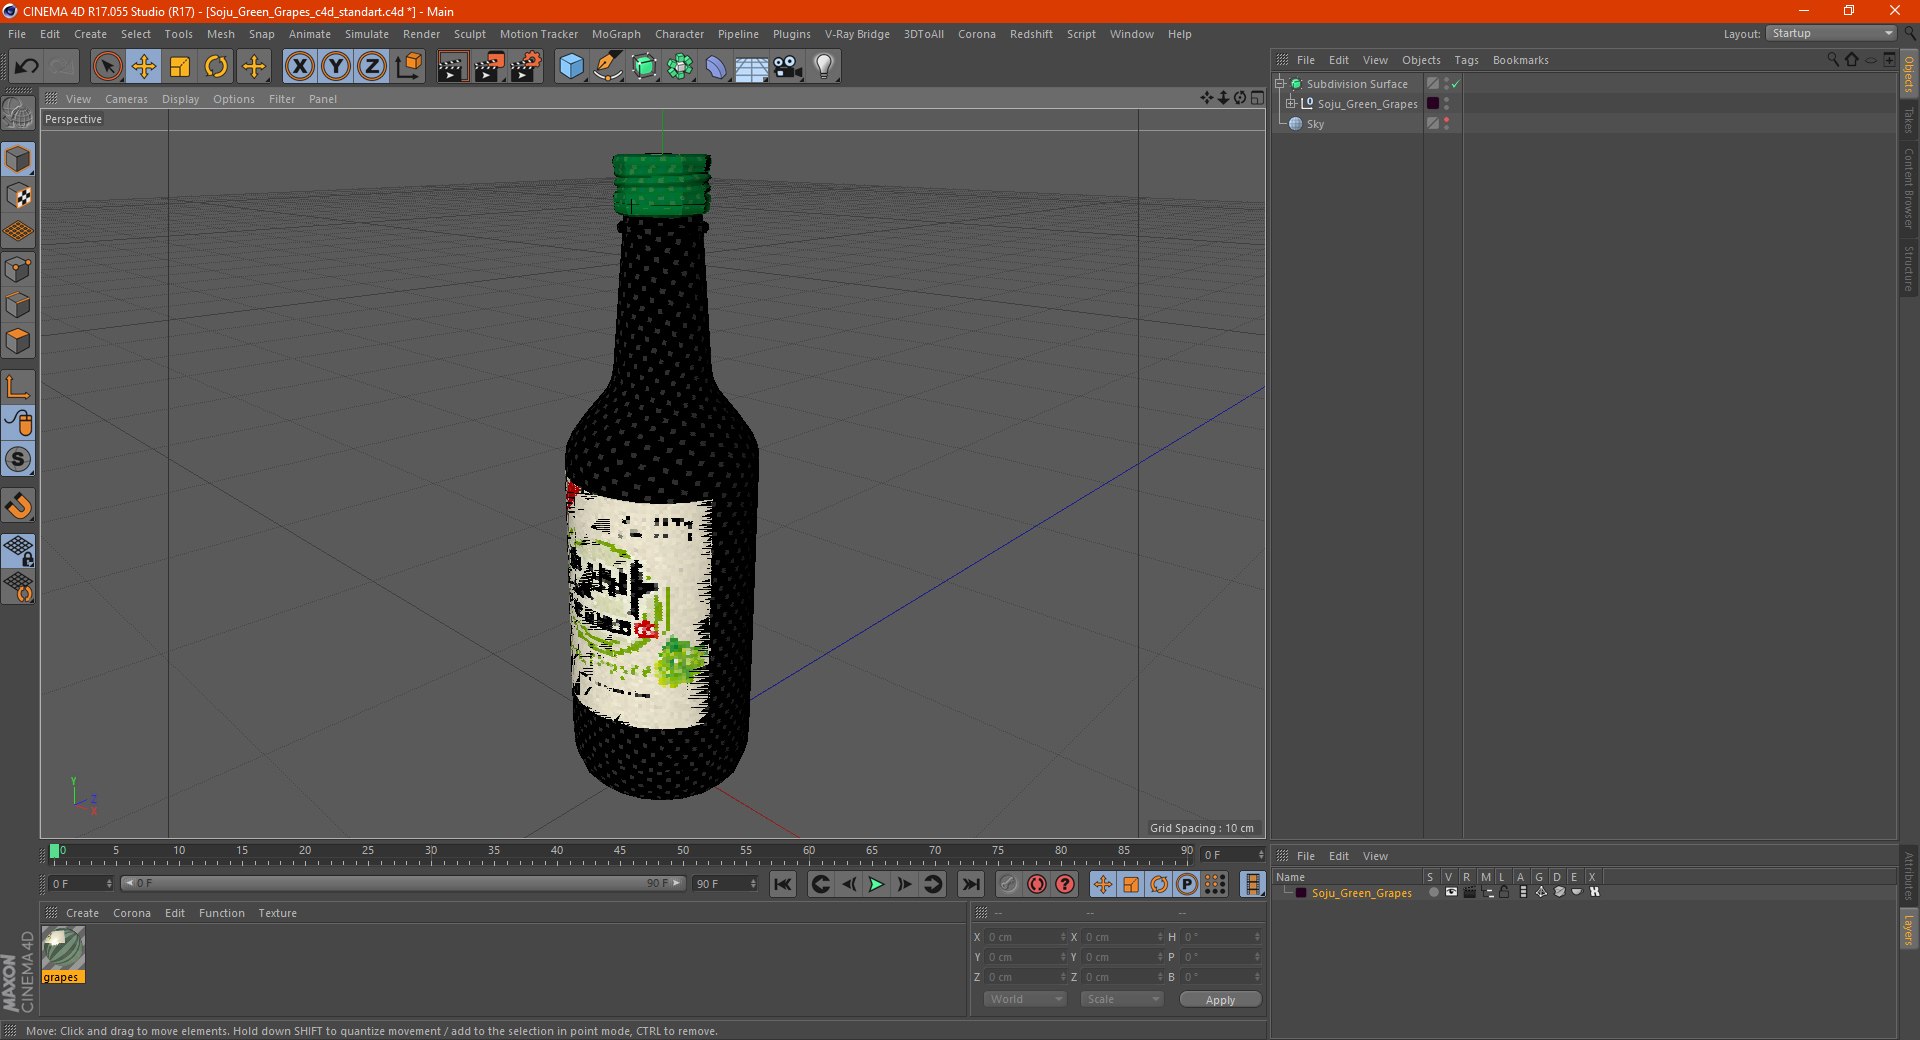Image resolution: width=1920 pixels, height=1040 pixels.
Task: Click the timeline preview range slider
Action: [402, 883]
